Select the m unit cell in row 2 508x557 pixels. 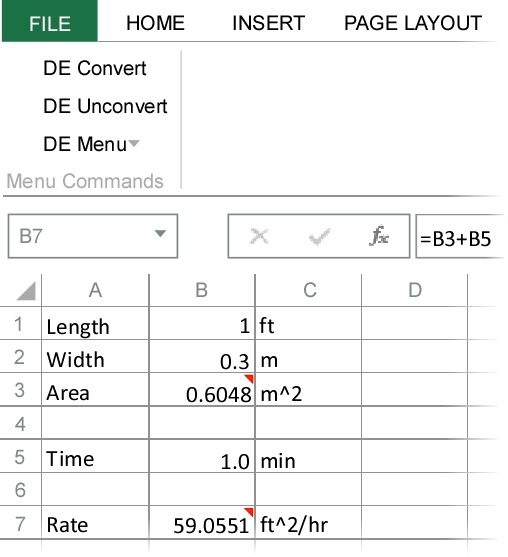(x=308, y=356)
